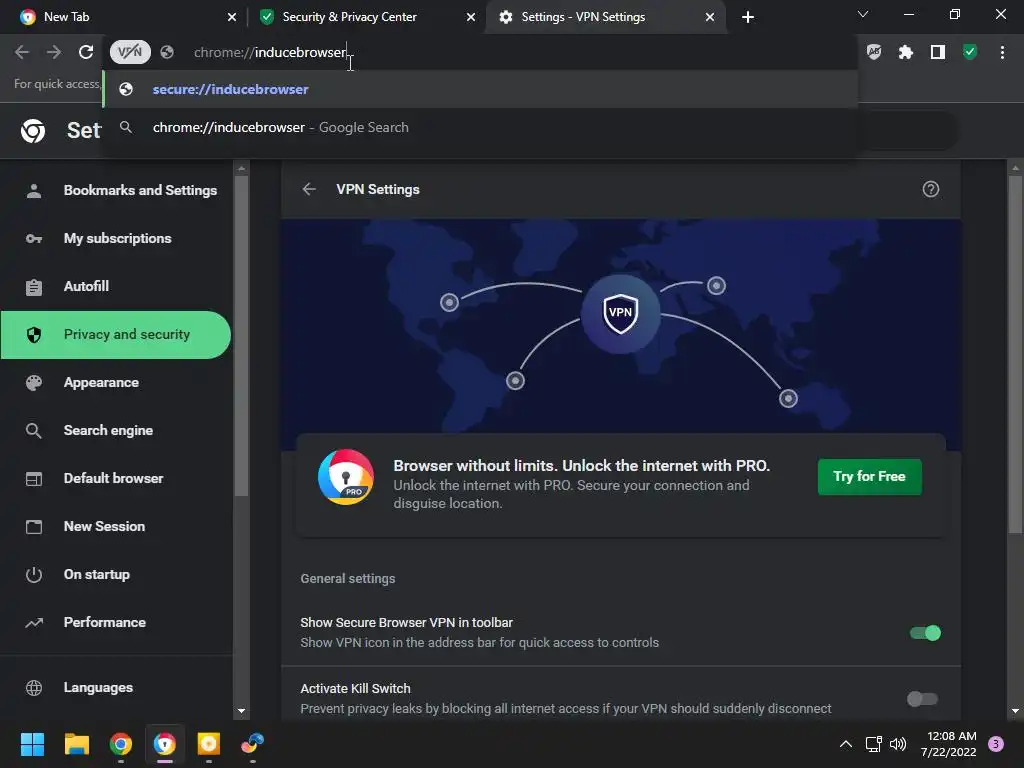Close the New Tab tab
This screenshot has height=768, width=1024.
point(231,17)
